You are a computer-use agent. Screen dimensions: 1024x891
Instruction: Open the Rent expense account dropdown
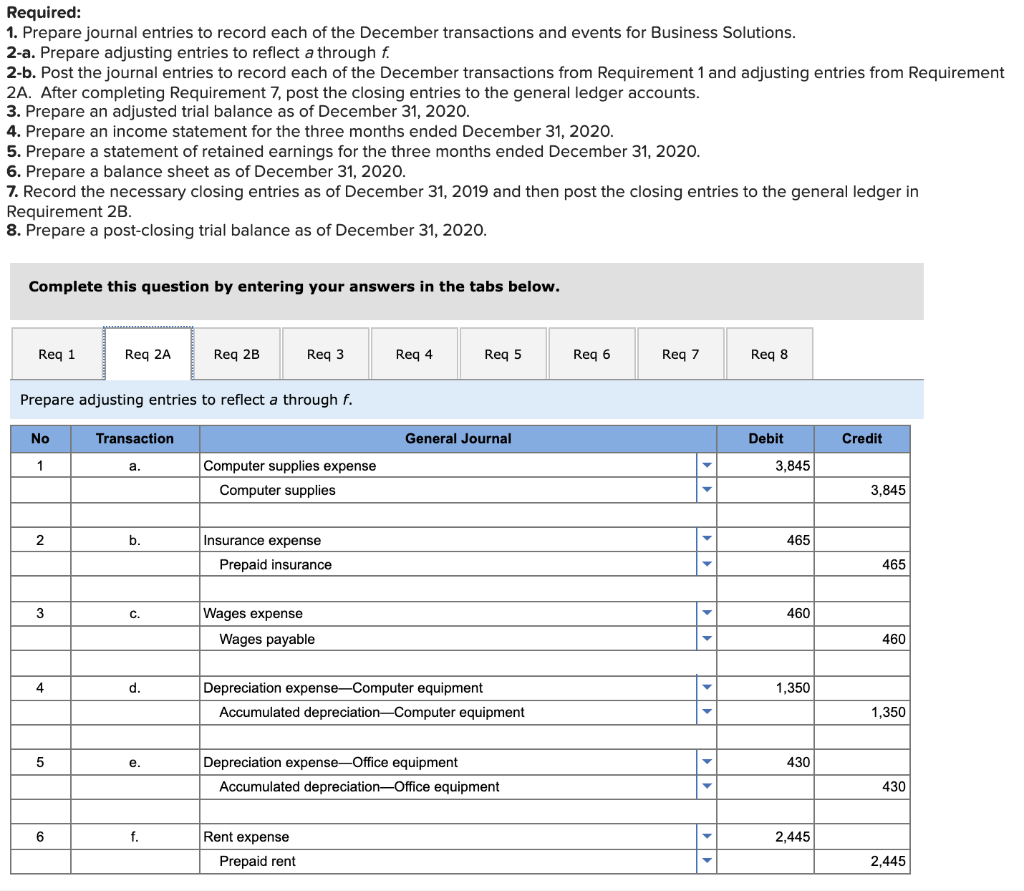click(x=707, y=837)
